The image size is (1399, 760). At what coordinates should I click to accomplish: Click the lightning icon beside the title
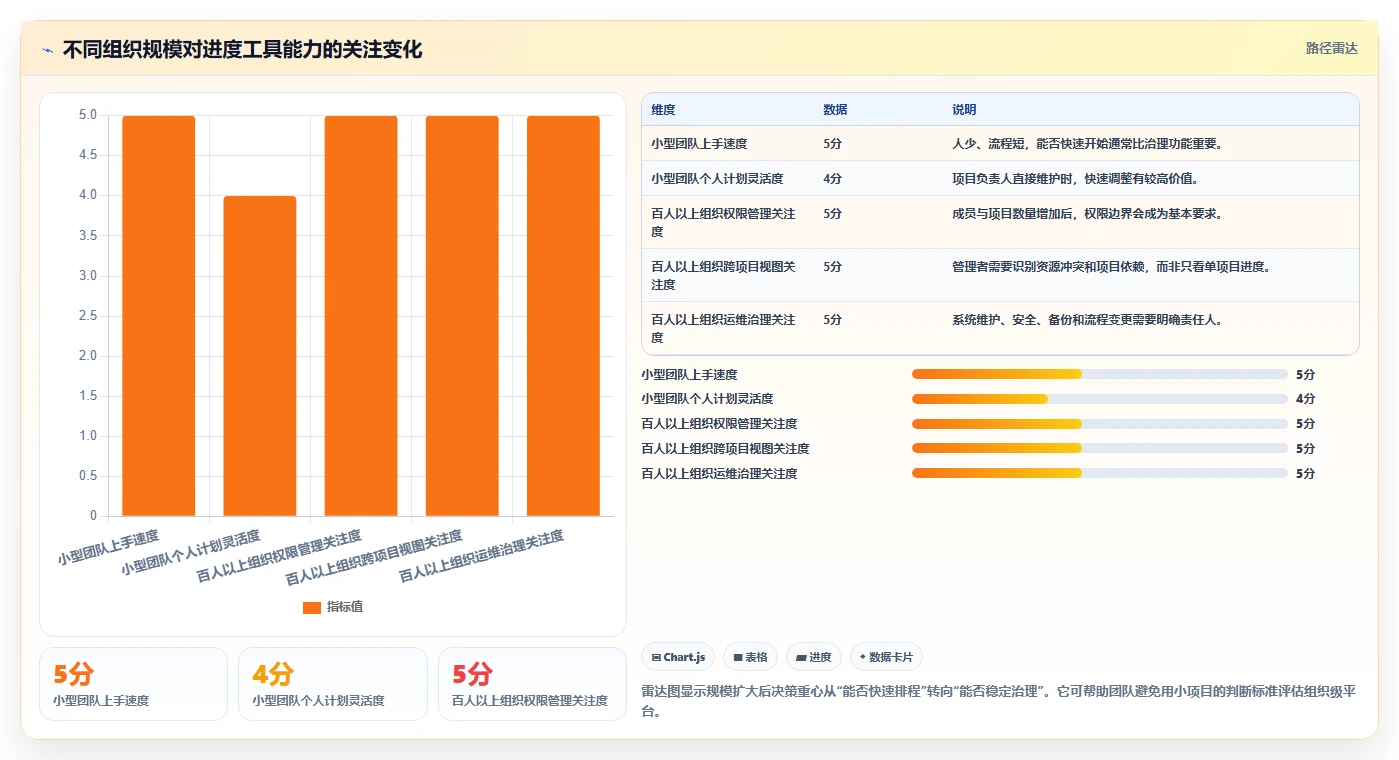pos(47,50)
